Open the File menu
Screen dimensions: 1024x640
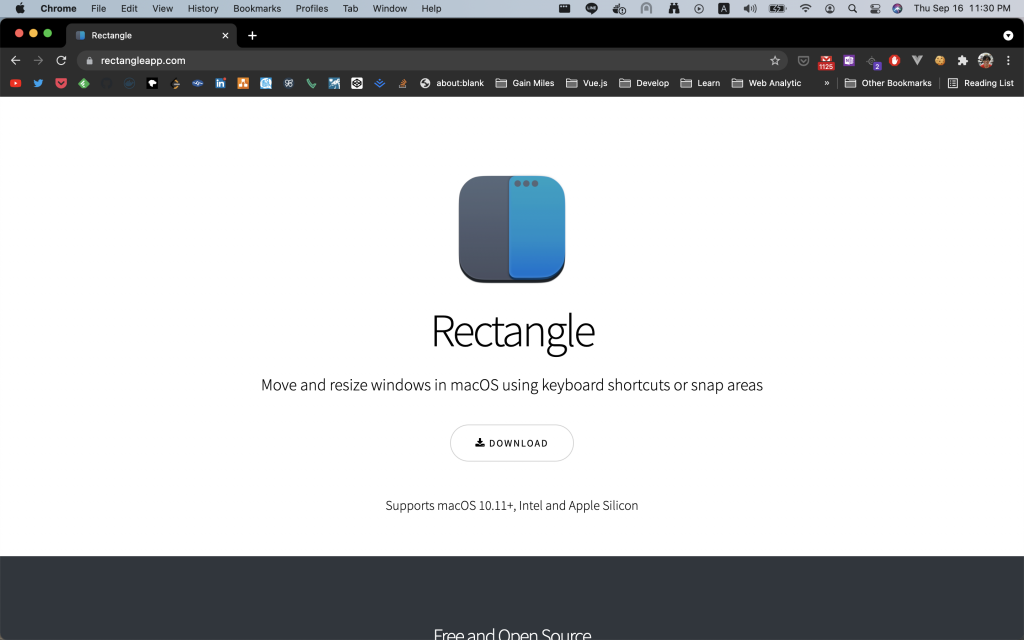(99, 8)
